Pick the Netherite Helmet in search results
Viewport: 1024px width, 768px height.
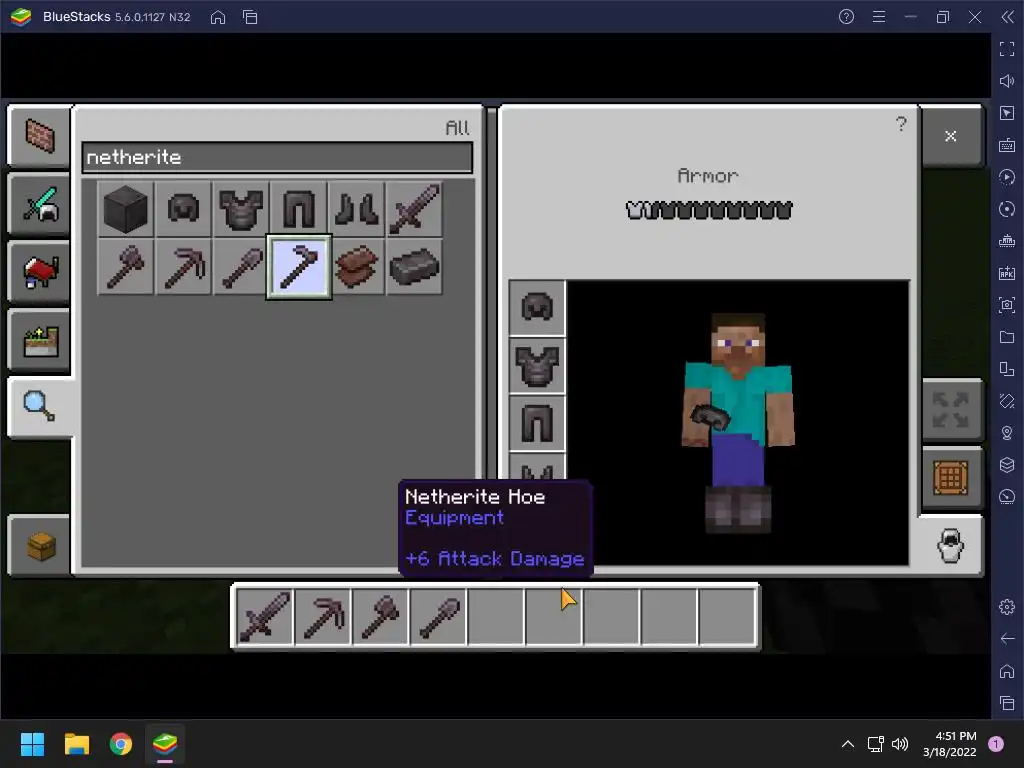183,209
